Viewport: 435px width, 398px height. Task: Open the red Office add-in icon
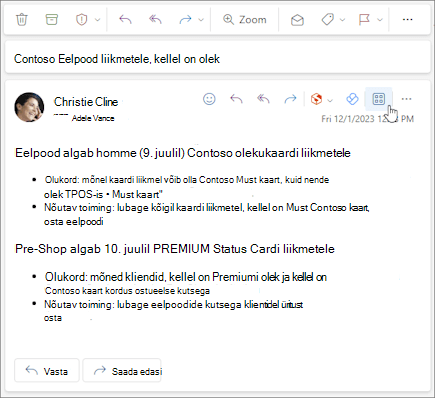[x=316, y=99]
